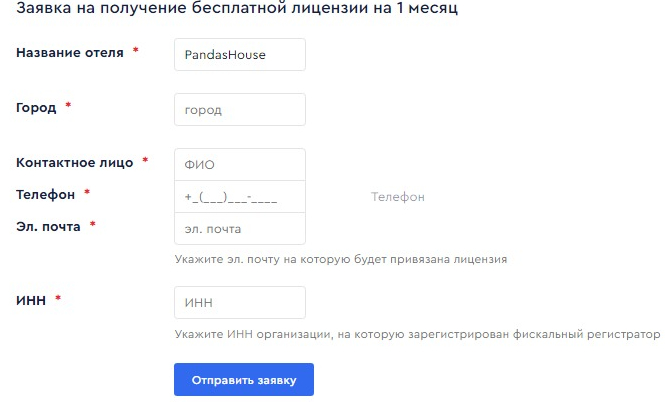Viewport: 665px width, 402px height.
Task: Click red asterisk beside Название отеля
Action: (x=136, y=50)
